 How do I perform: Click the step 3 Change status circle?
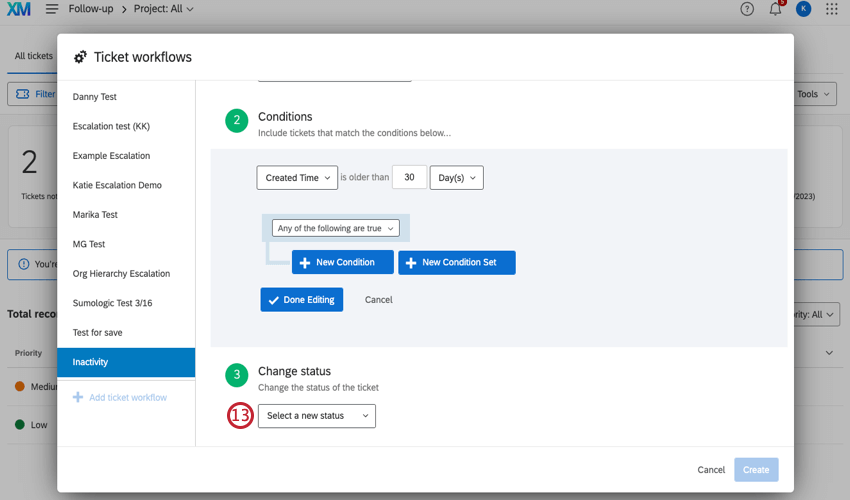tap(236, 375)
